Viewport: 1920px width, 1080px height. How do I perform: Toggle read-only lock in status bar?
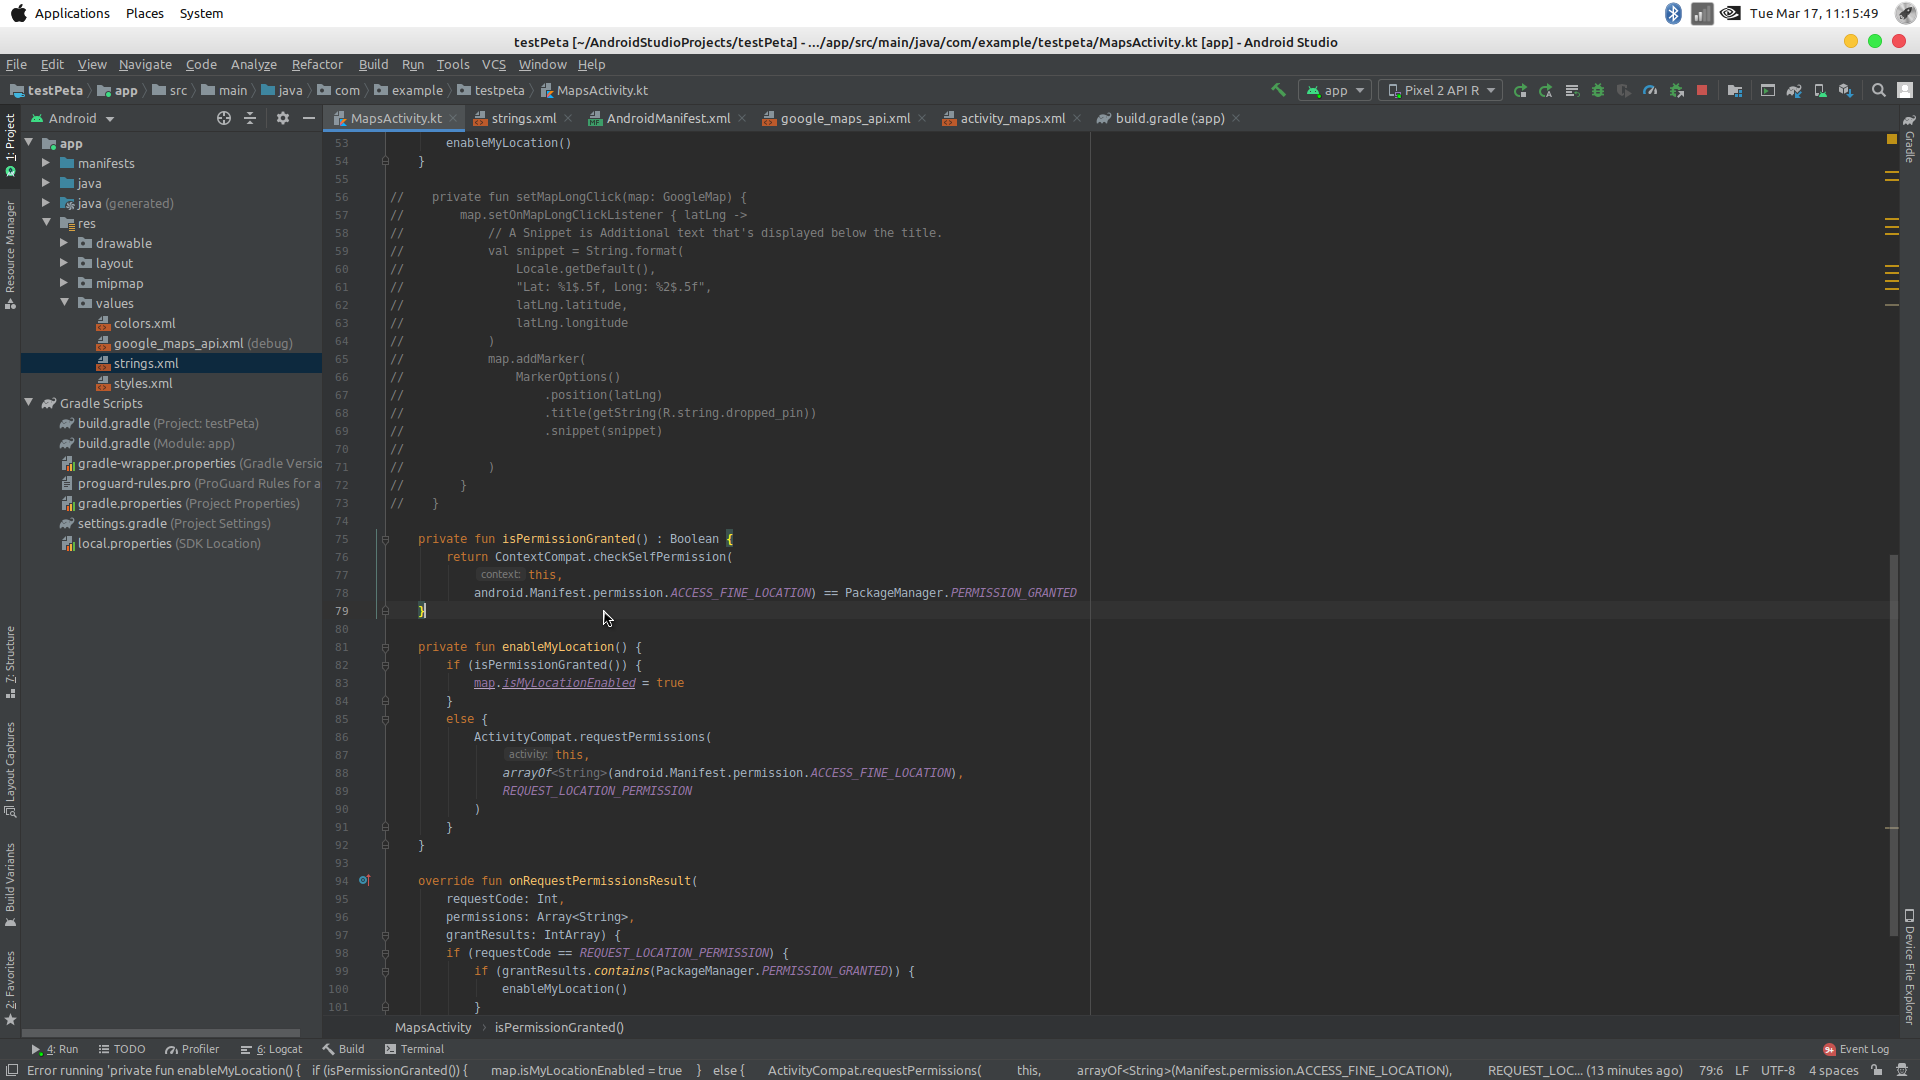tap(1877, 1070)
